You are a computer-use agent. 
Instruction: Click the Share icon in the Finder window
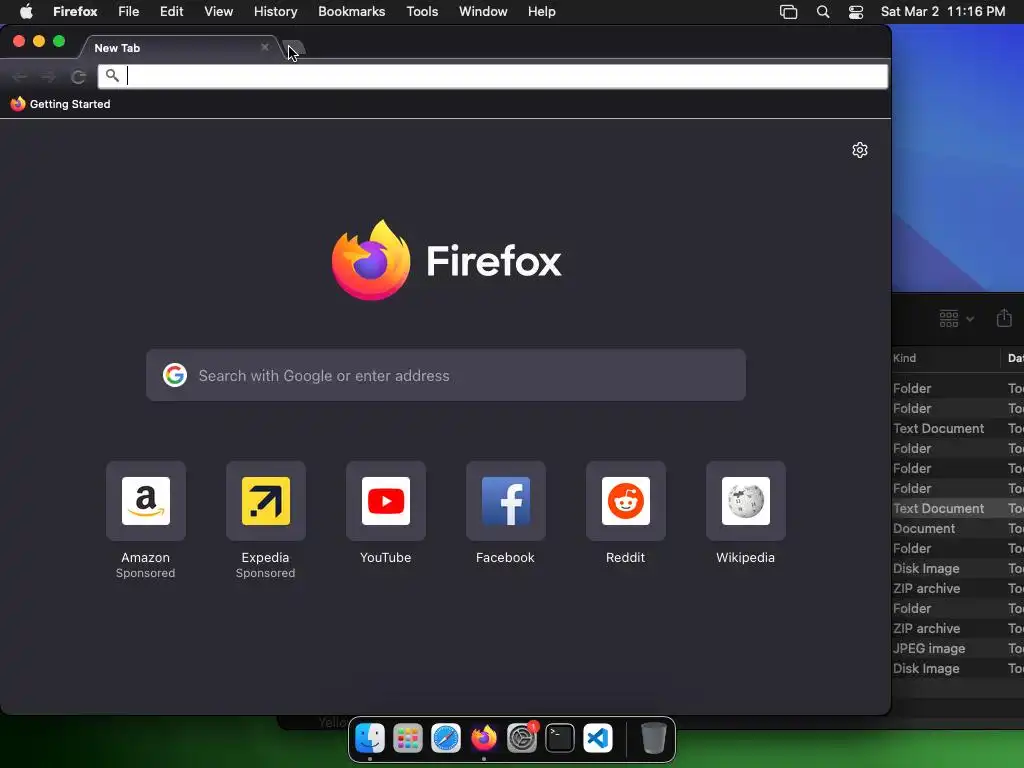tap(1004, 318)
